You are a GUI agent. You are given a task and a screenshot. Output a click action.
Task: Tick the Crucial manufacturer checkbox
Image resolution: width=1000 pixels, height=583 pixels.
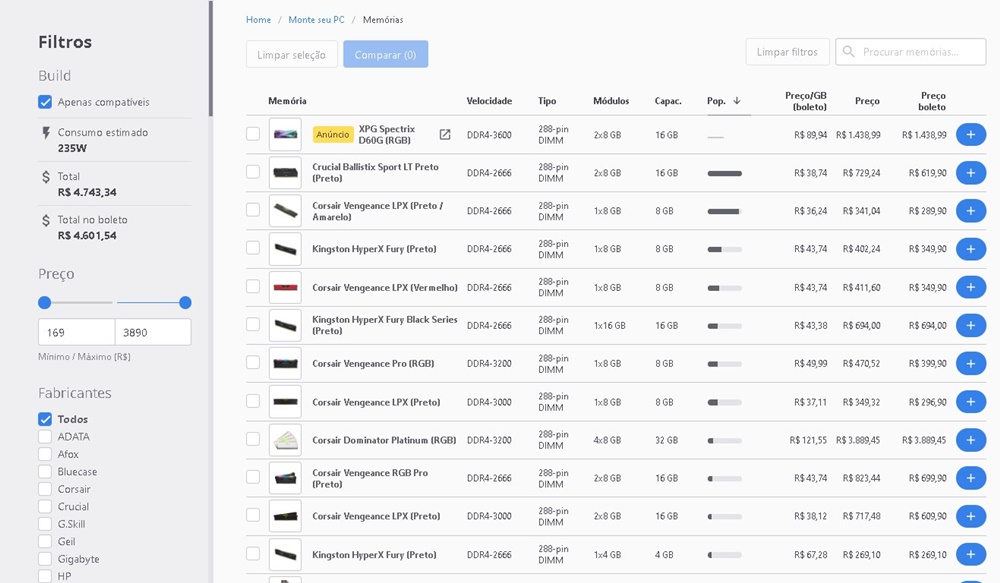click(45, 506)
